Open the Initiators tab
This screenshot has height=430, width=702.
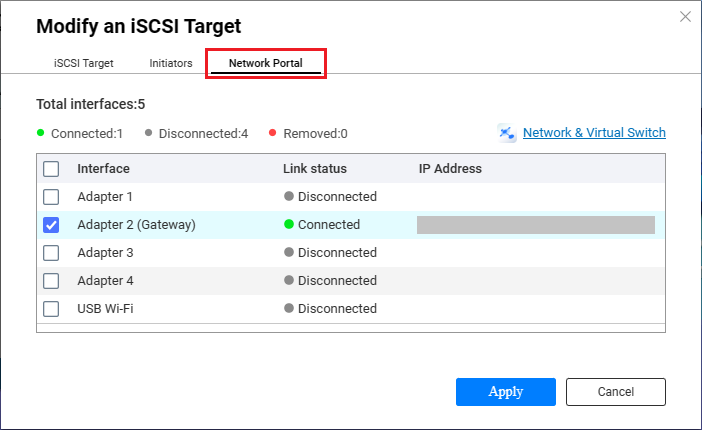pyautogui.click(x=171, y=63)
